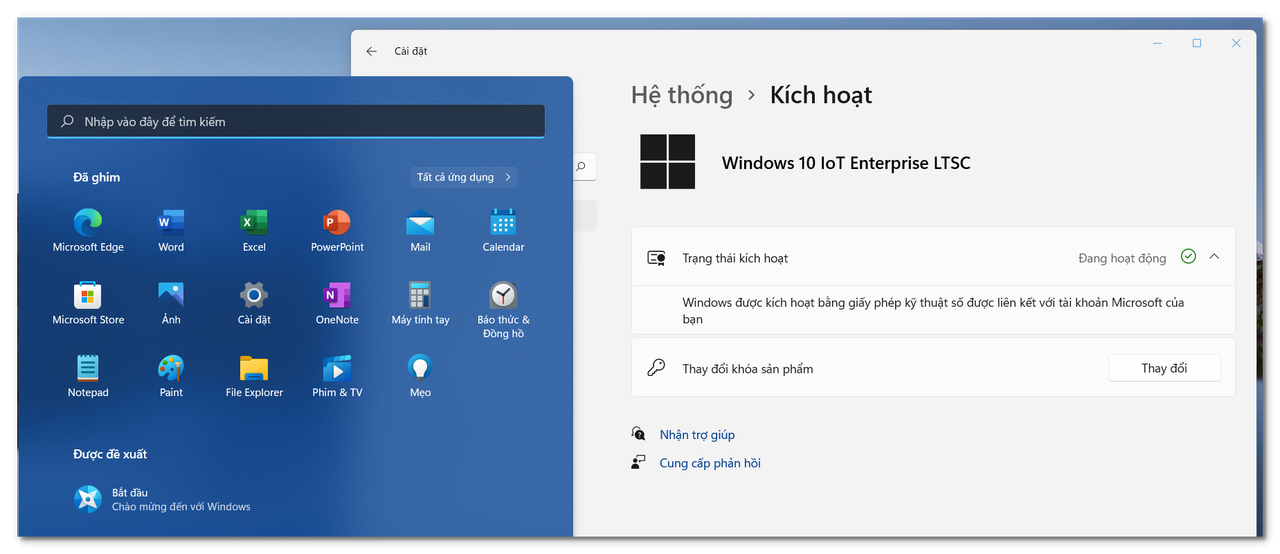The width and height of the screenshot is (1280, 554).
Task: Click the Được đề xuất section heading
Action: 110,454
